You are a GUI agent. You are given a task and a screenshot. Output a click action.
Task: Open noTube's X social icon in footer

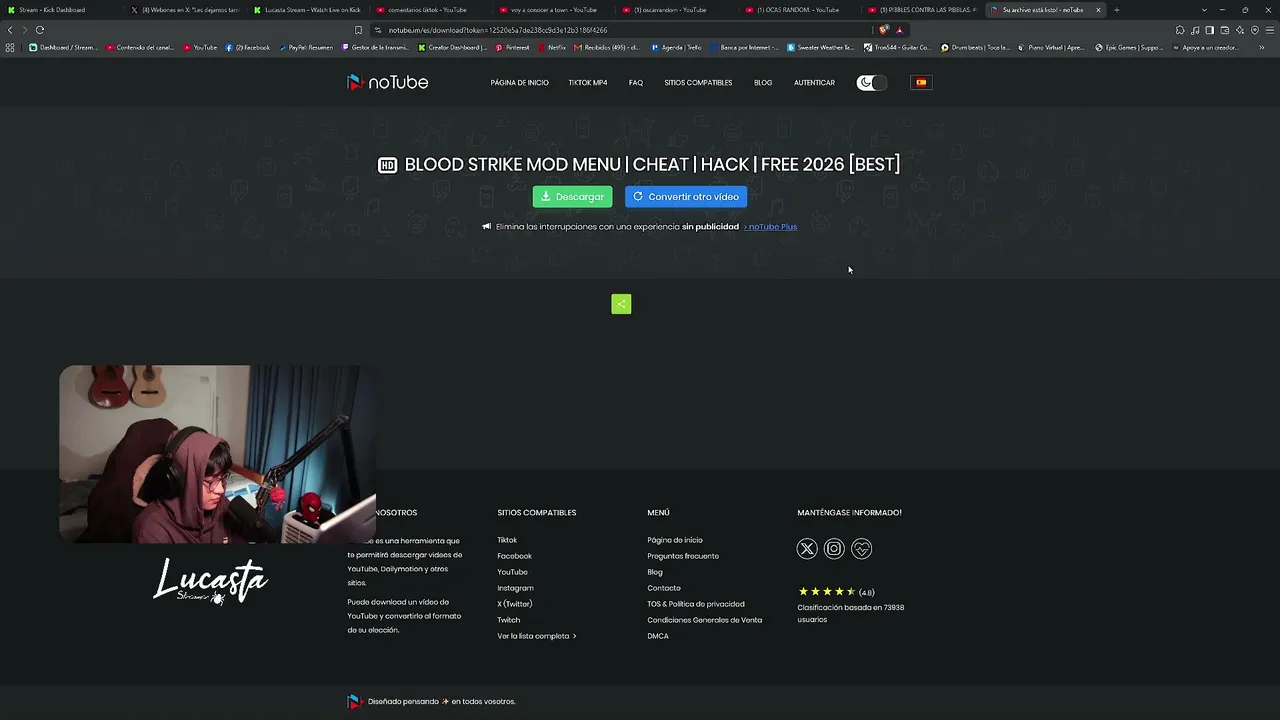(807, 548)
